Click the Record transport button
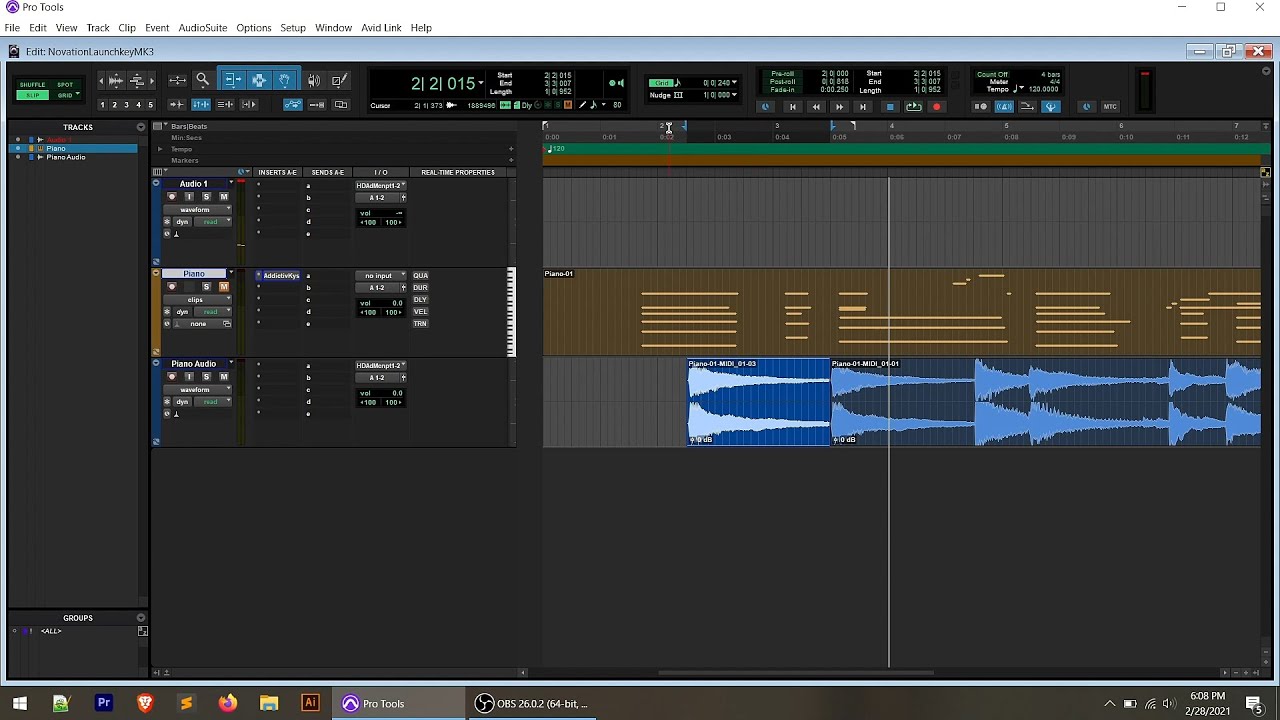This screenshot has width=1280, height=720. pos(937,107)
